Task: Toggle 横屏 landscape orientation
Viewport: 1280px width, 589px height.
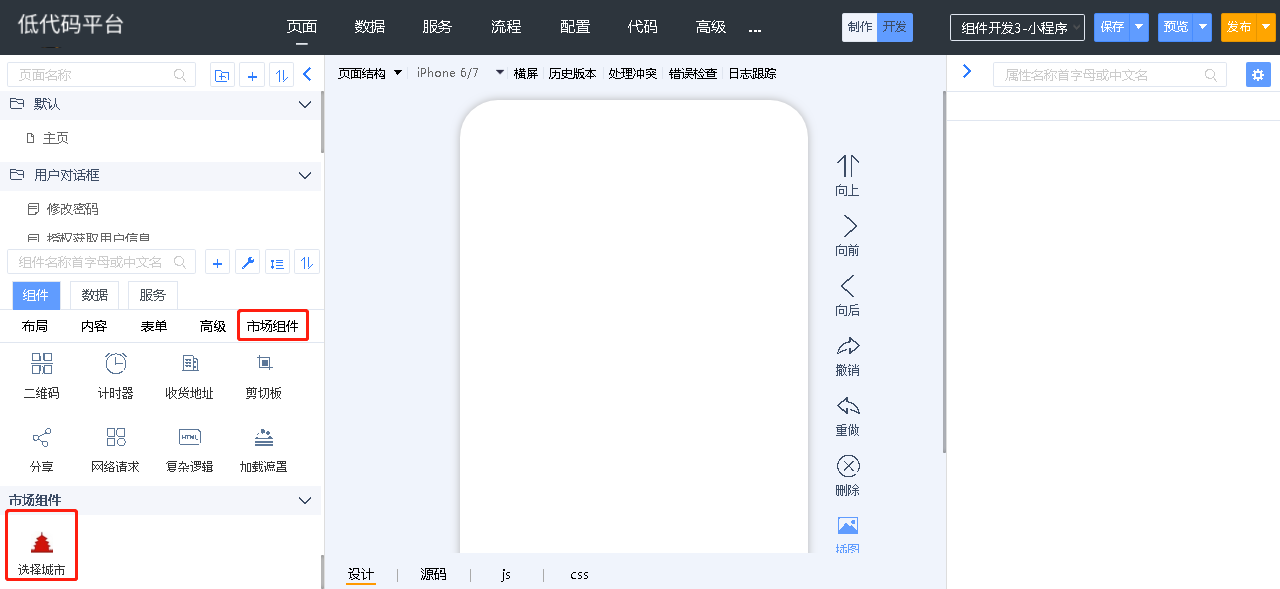Action: point(525,73)
